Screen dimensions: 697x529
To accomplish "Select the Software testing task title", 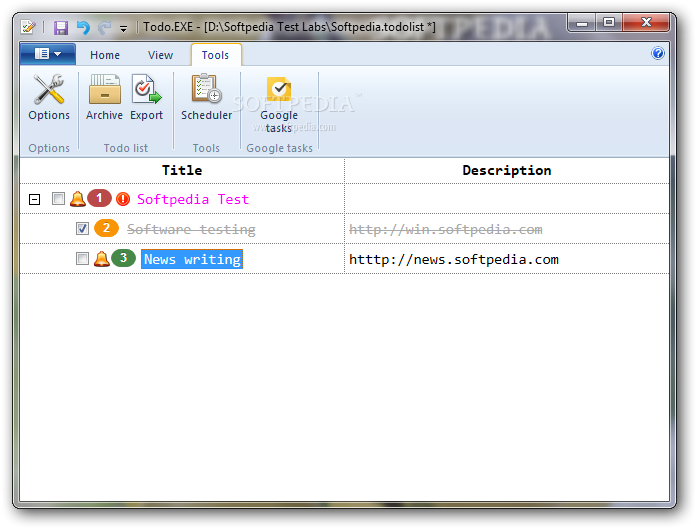I will pos(191,229).
